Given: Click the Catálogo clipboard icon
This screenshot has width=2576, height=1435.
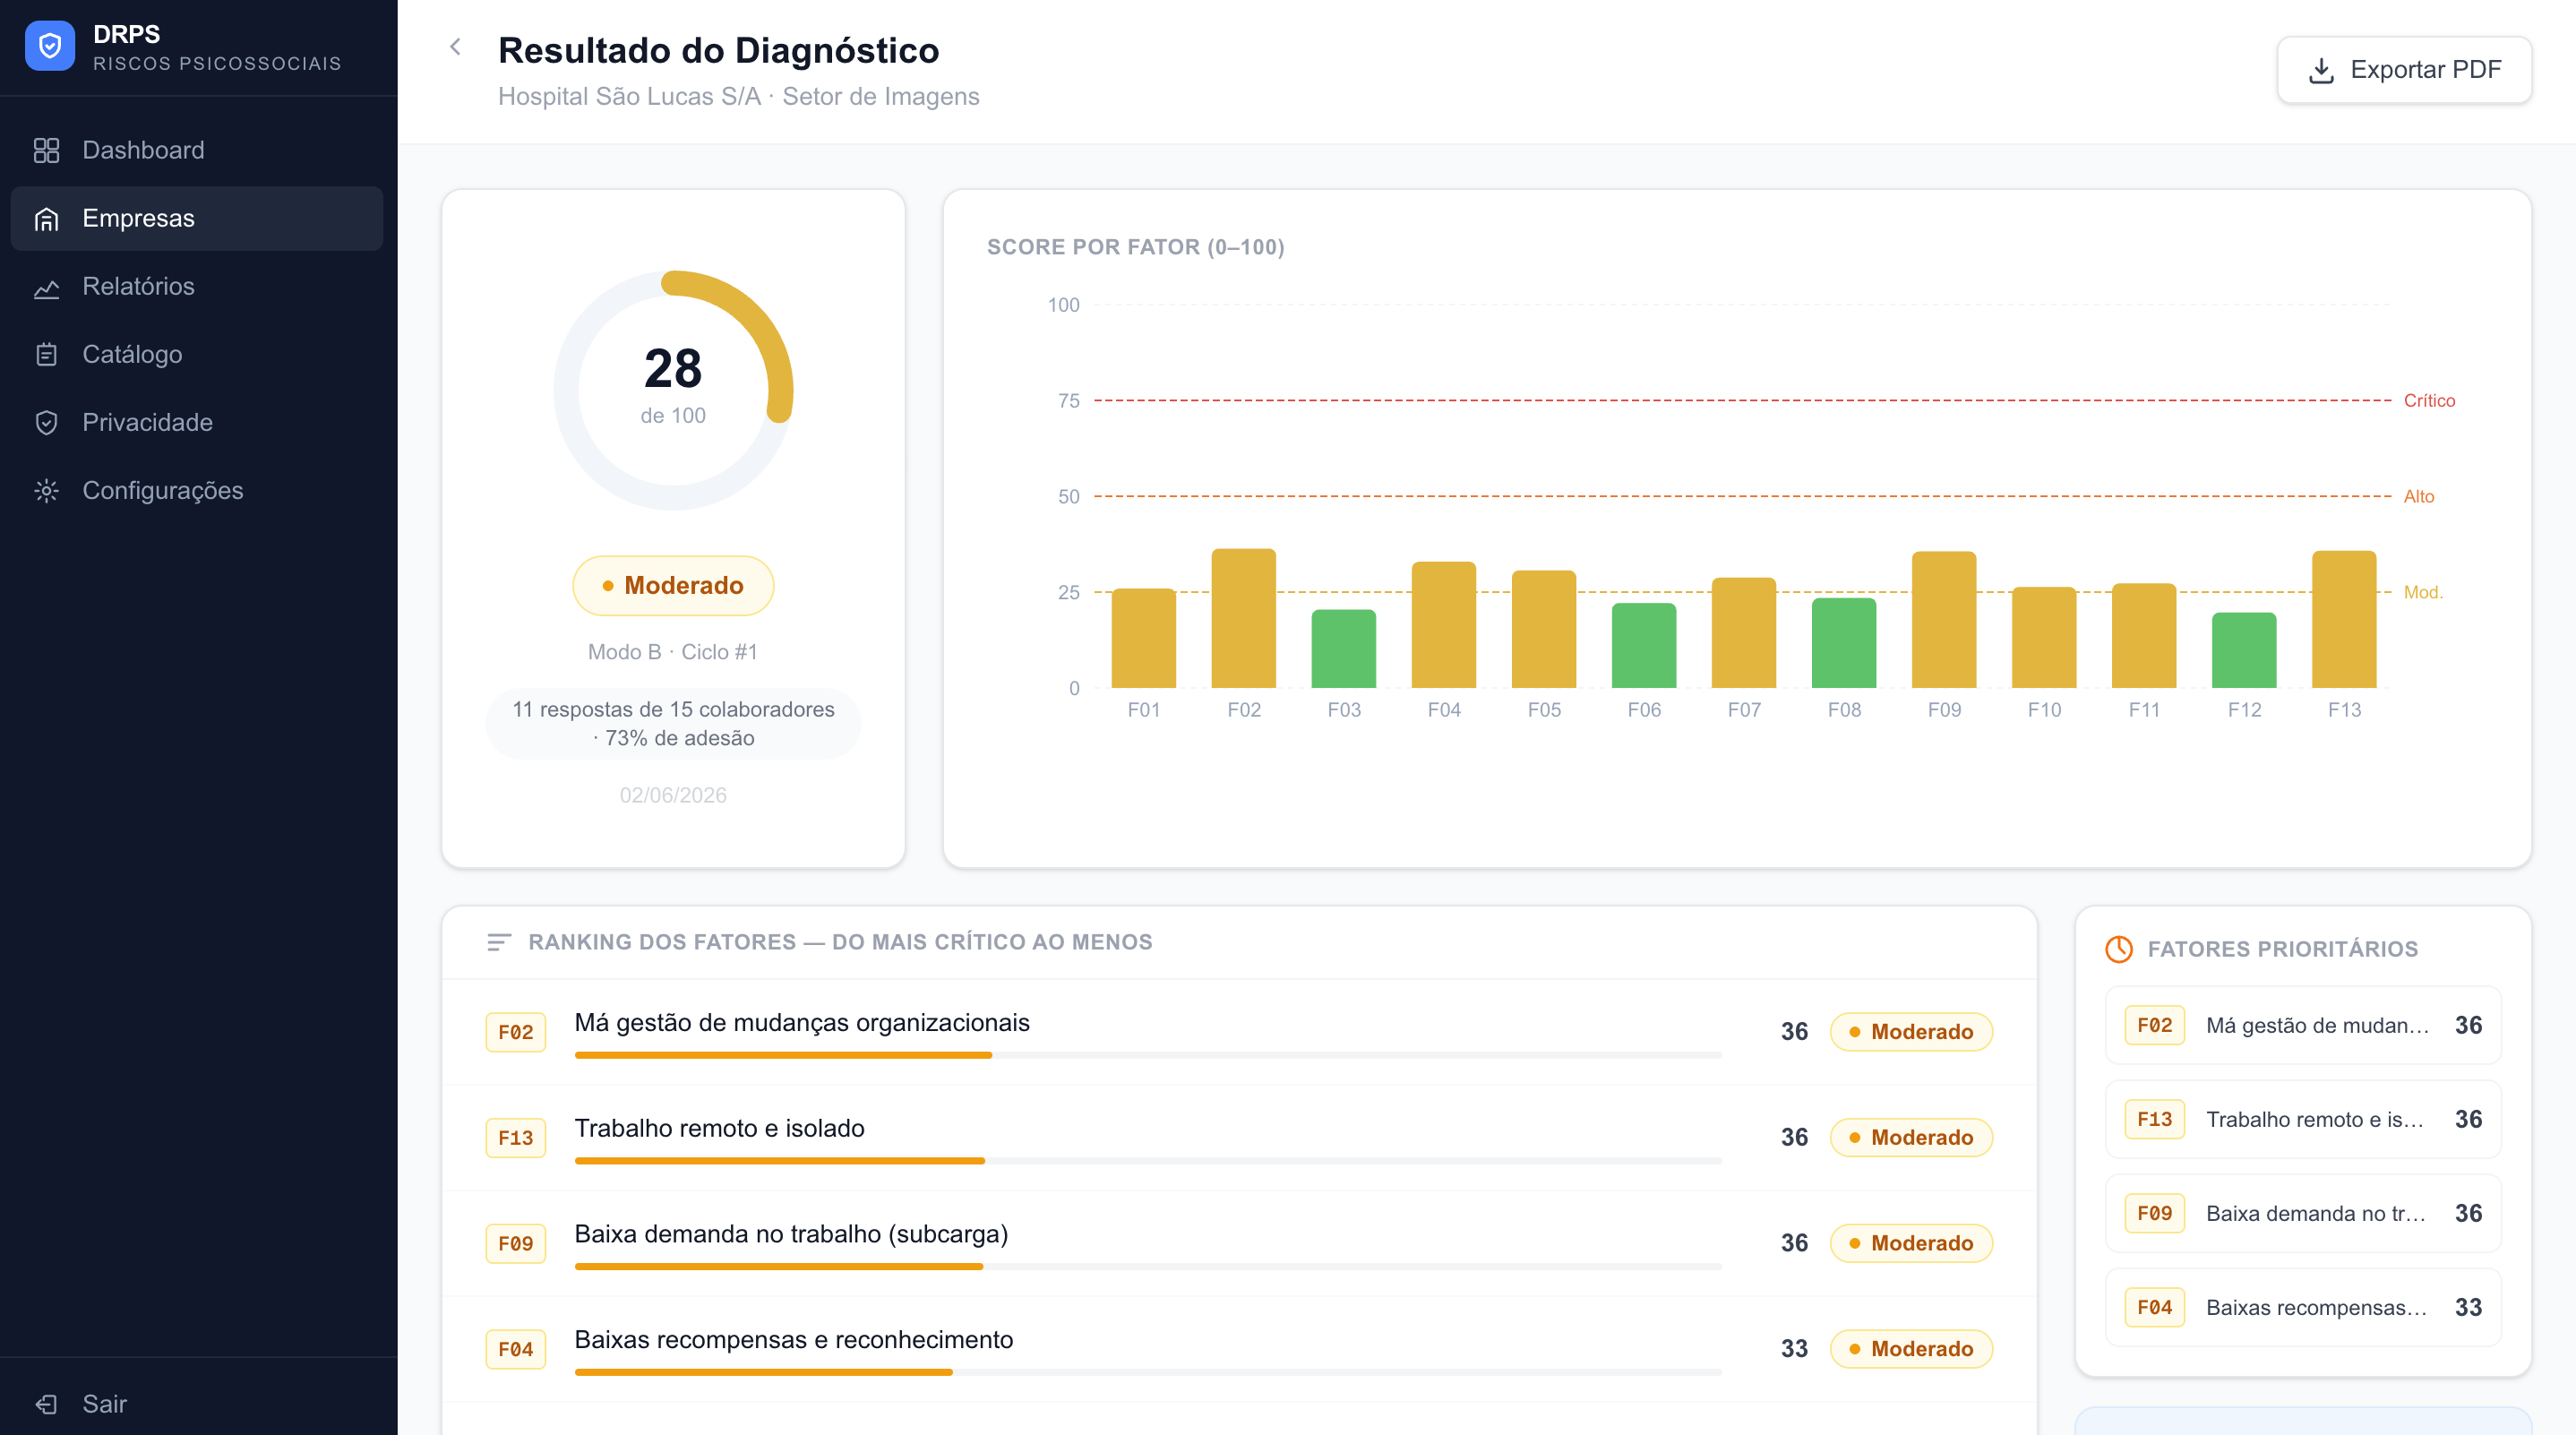Looking at the screenshot, I should click(47, 355).
